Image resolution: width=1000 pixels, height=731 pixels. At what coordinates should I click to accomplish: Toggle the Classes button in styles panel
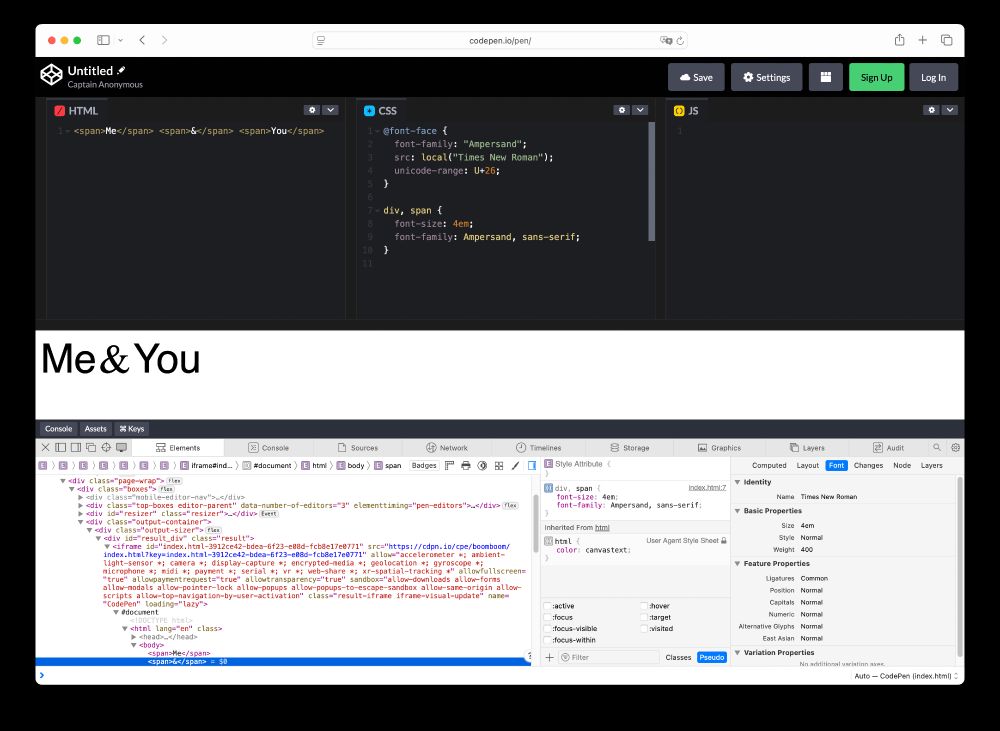click(x=678, y=657)
